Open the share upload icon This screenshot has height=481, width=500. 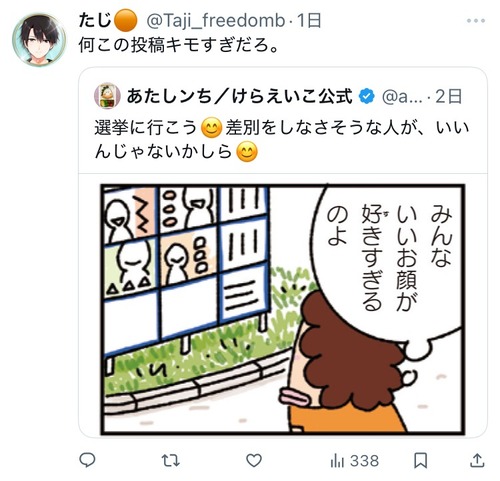(x=477, y=460)
